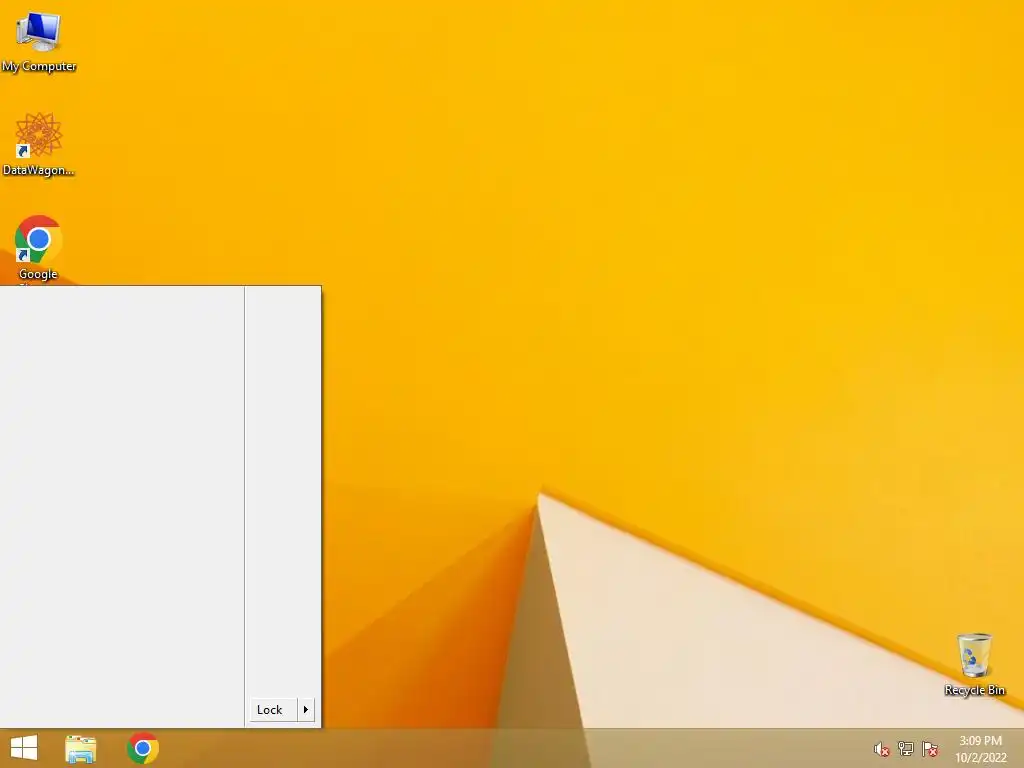Select the Recycle Bin icon
The image size is (1024, 768).
(x=974, y=664)
